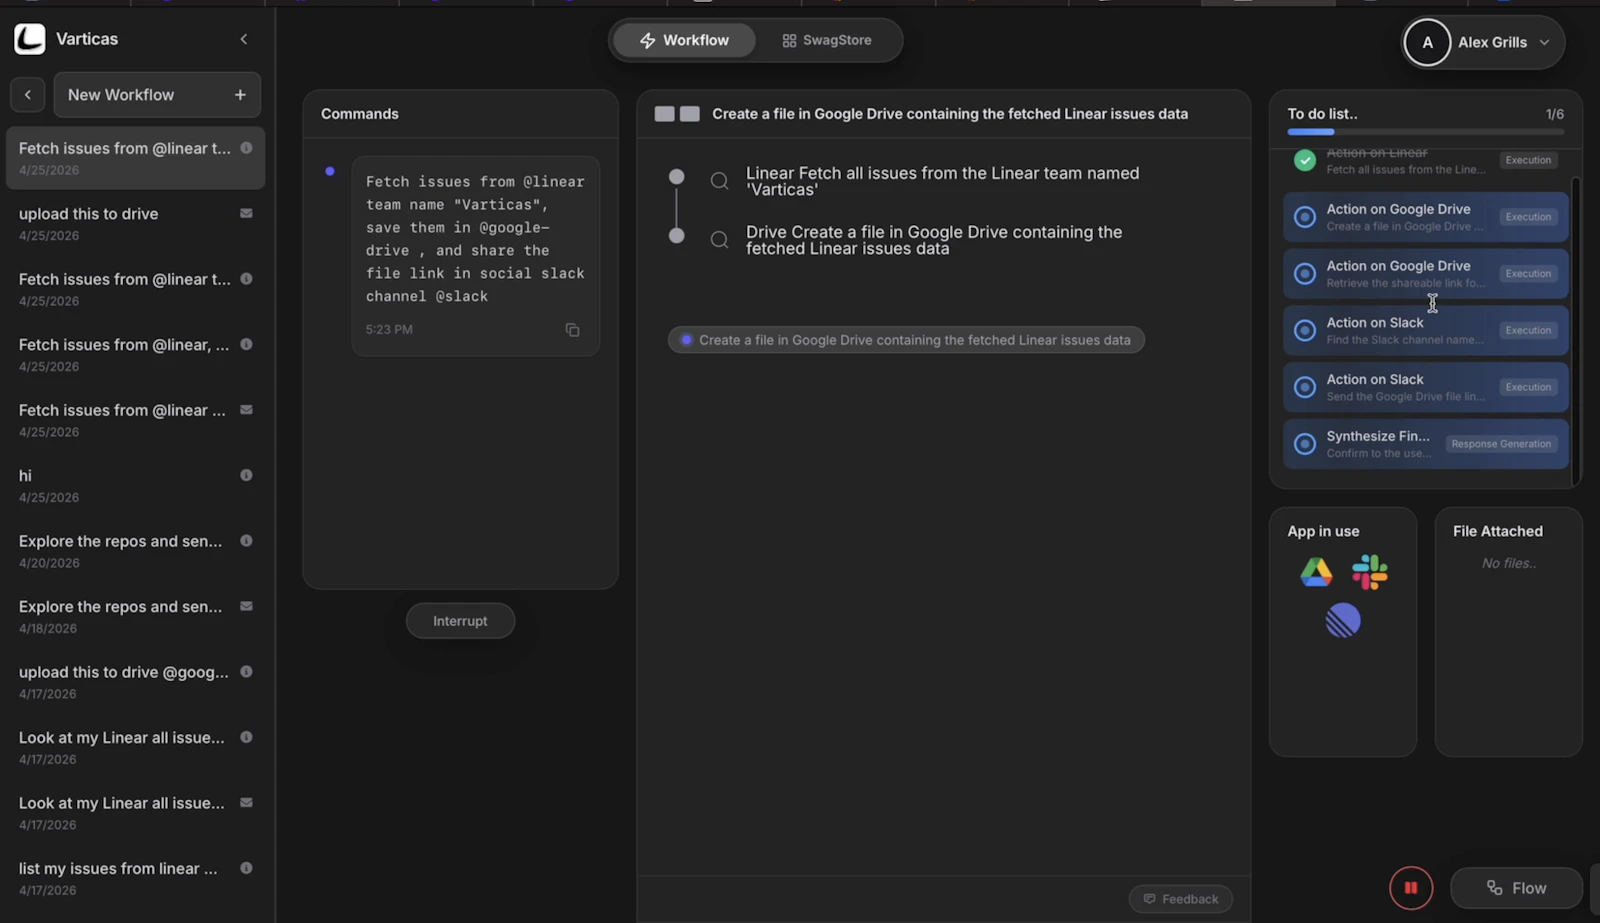
Task: Click the To do list progress bar
Action: tap(1425, 132)
